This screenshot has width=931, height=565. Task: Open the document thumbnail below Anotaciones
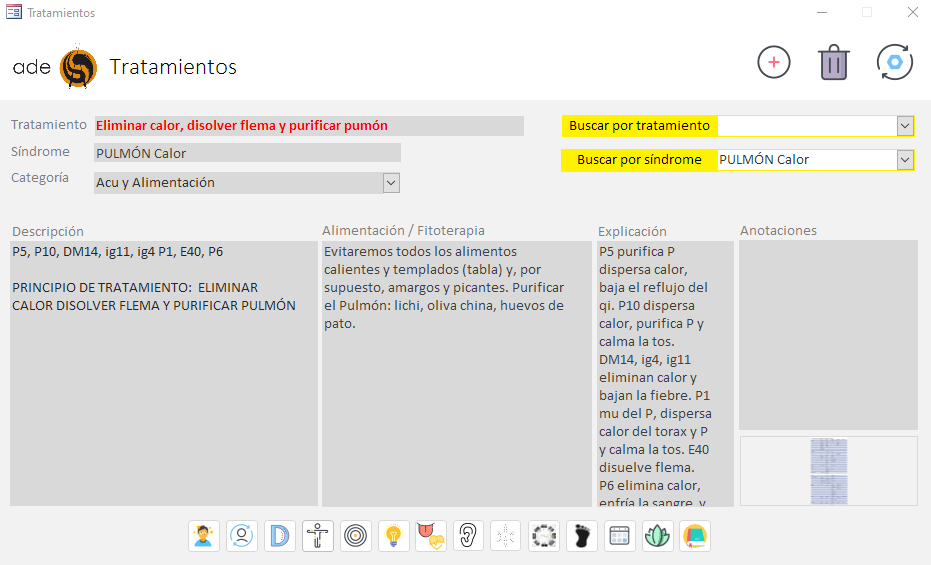[828, 470]
